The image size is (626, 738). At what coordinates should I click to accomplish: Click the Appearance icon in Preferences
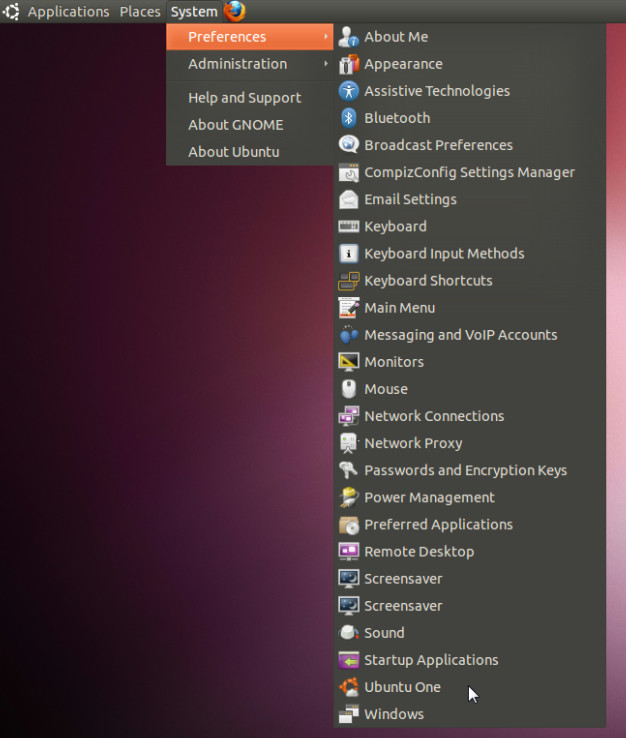pyautogui.click(x=349, y=64)
